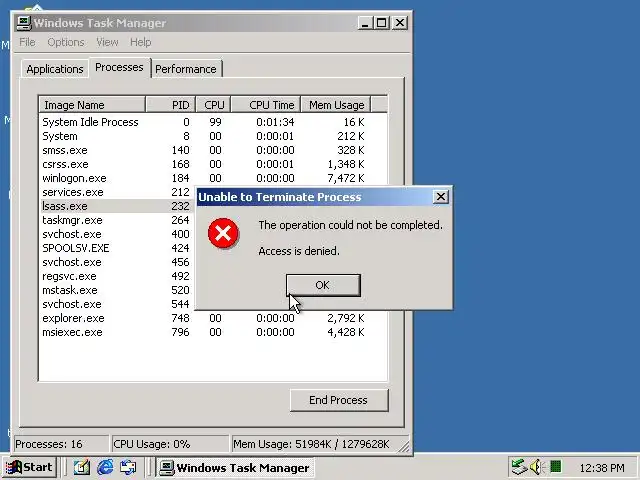Viewport: 640px width, 480px height.
Task: Sort by Mem Usage column header
Action: [x=336, y=105]
